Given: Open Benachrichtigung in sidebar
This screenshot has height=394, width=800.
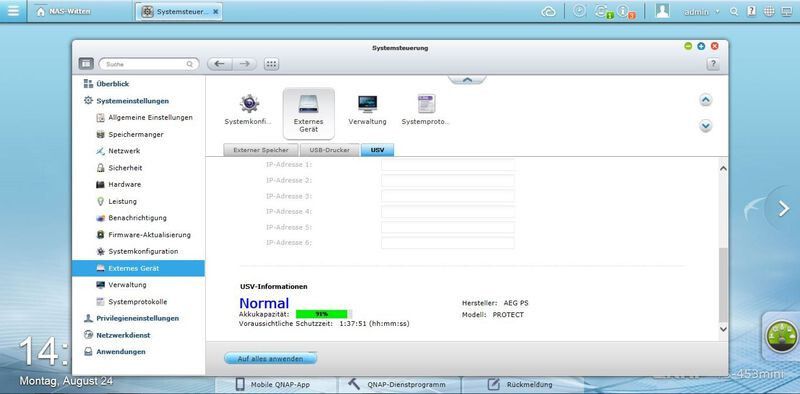Looking at the screenshot, I should (138, 218).
